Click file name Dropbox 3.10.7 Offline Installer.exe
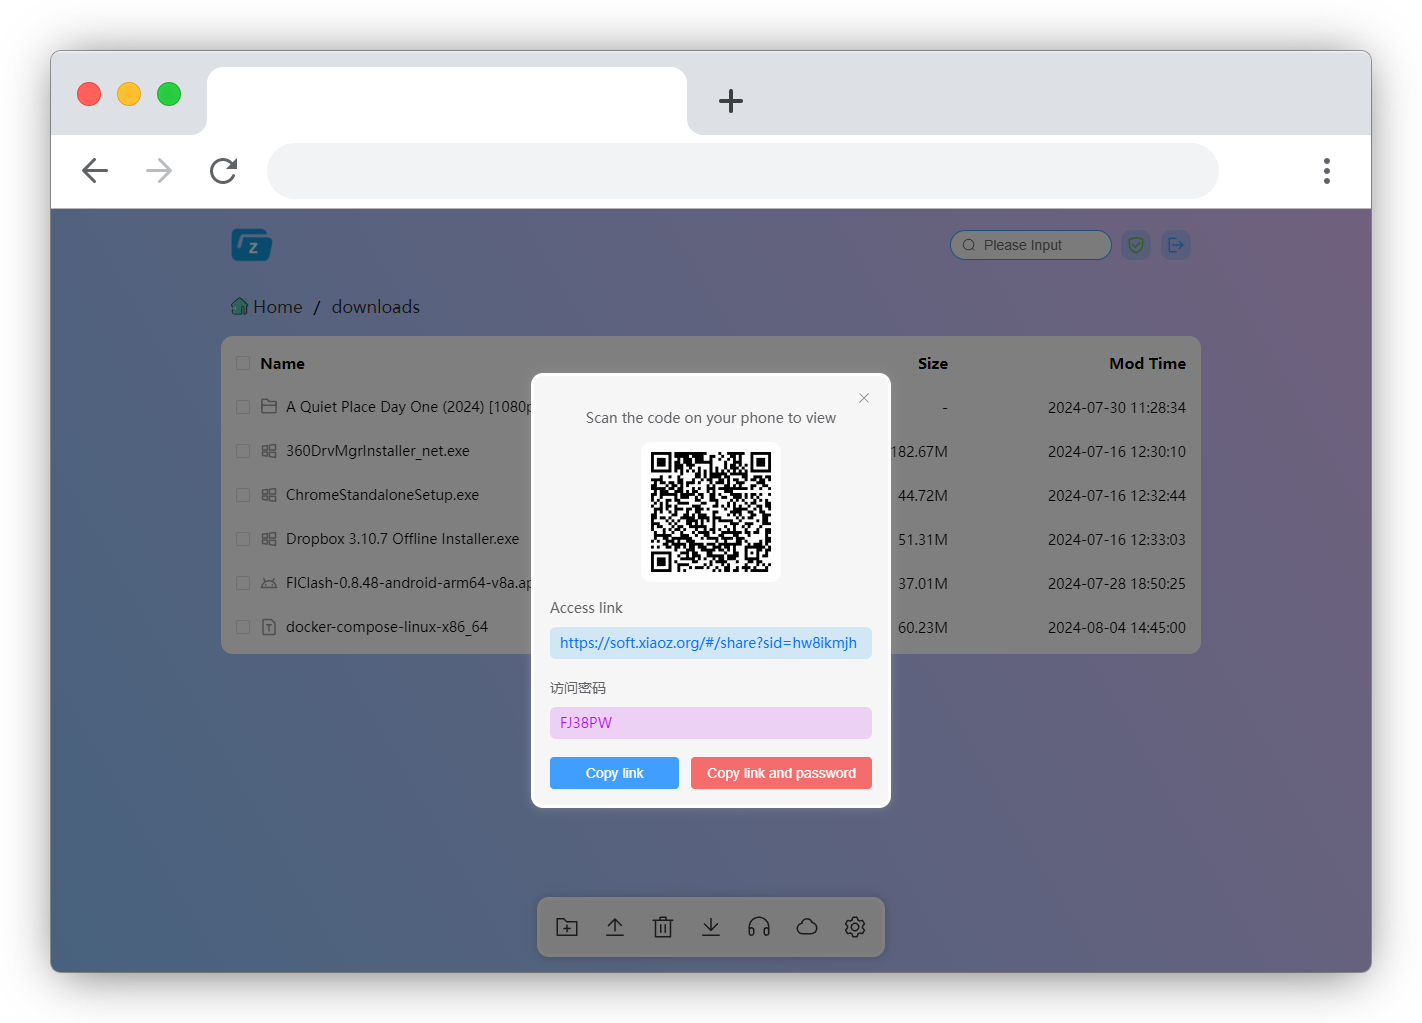This screenshot has height=1023, width=1422. [x=403, y=539]
